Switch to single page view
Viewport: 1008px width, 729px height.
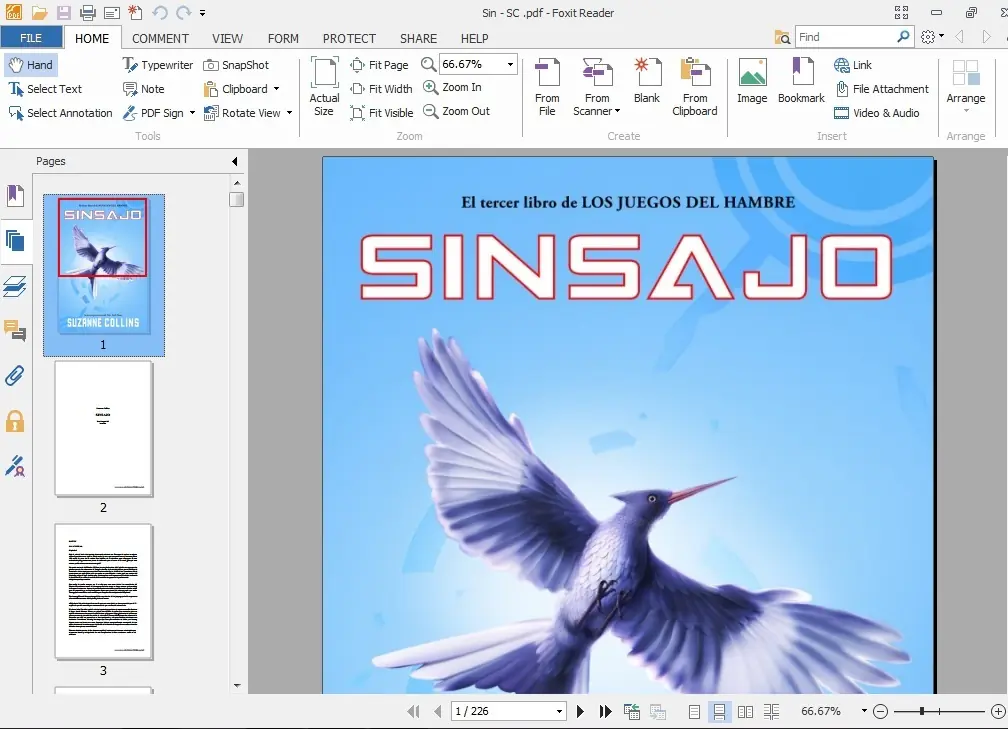[694, 712]
